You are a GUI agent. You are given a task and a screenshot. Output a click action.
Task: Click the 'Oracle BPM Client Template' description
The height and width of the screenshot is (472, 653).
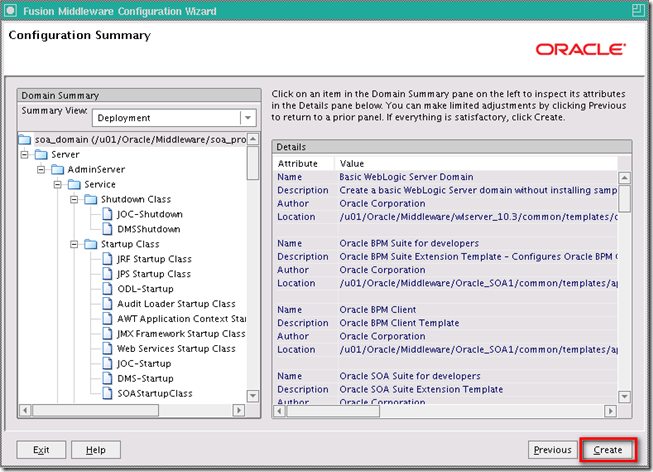pos(399,323)
